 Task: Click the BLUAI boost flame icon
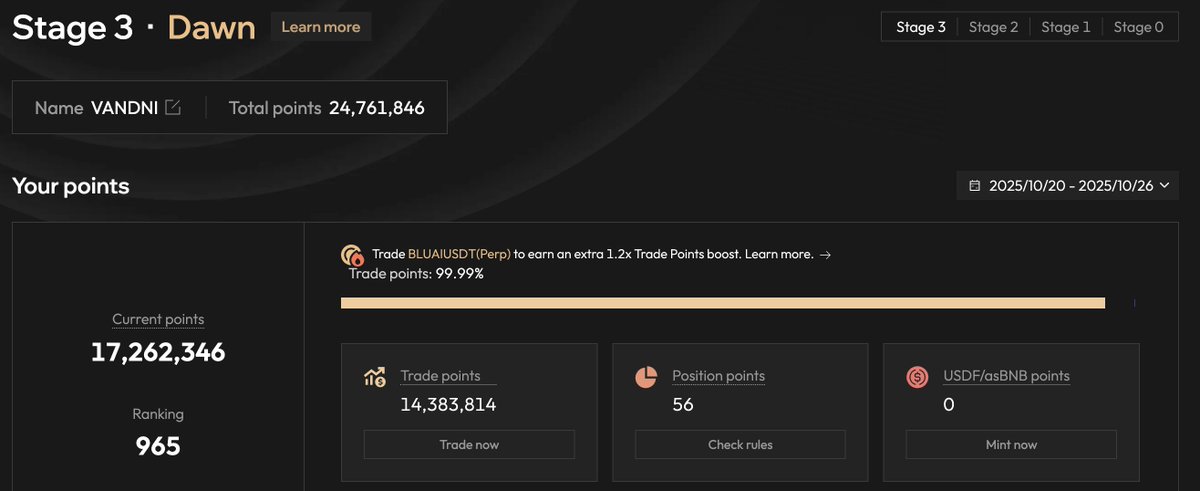tap(352, 255)
